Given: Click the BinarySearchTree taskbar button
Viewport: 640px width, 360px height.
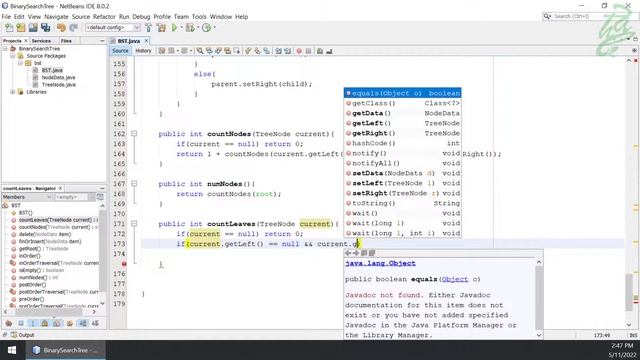Looking at the screenshot, I should tap(65, 350).
